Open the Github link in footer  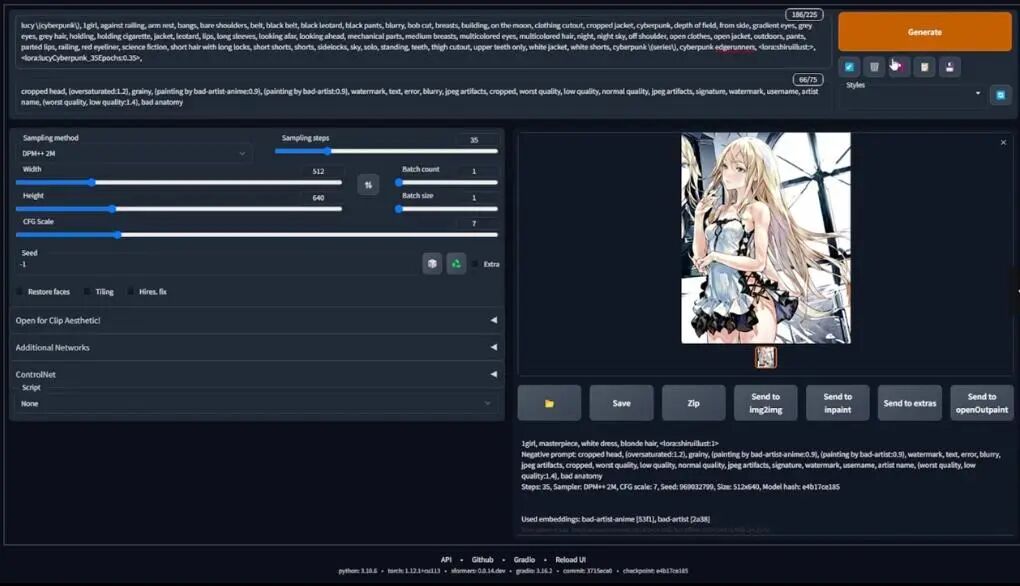[482, 559]
